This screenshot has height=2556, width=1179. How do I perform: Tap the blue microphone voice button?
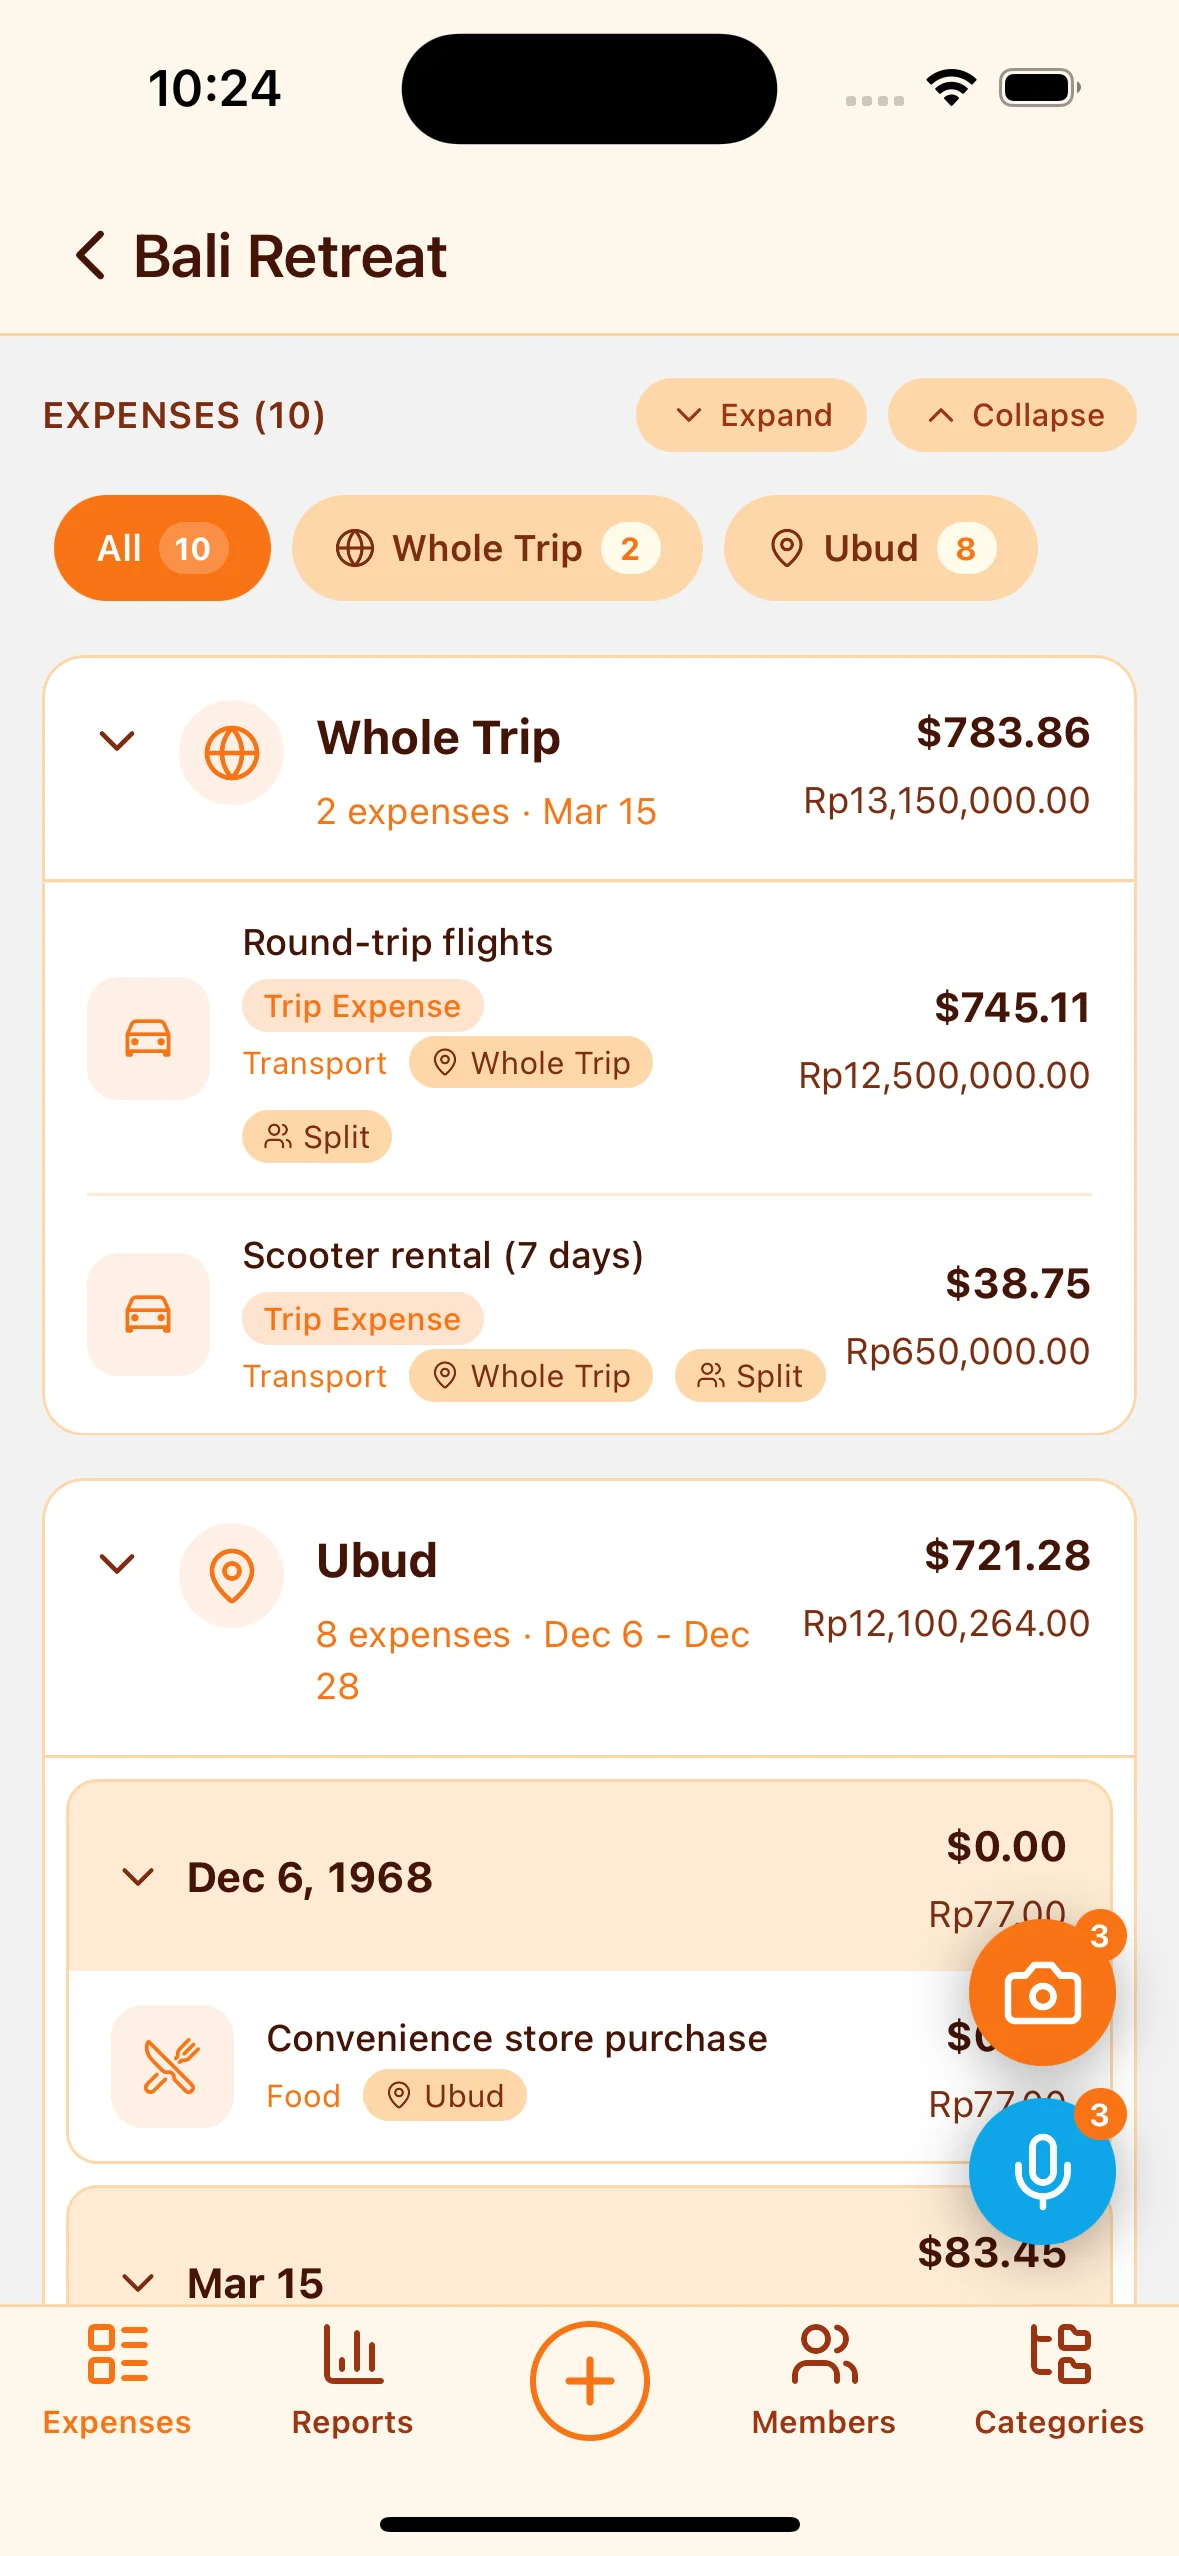click(x=1041, y=2171)
